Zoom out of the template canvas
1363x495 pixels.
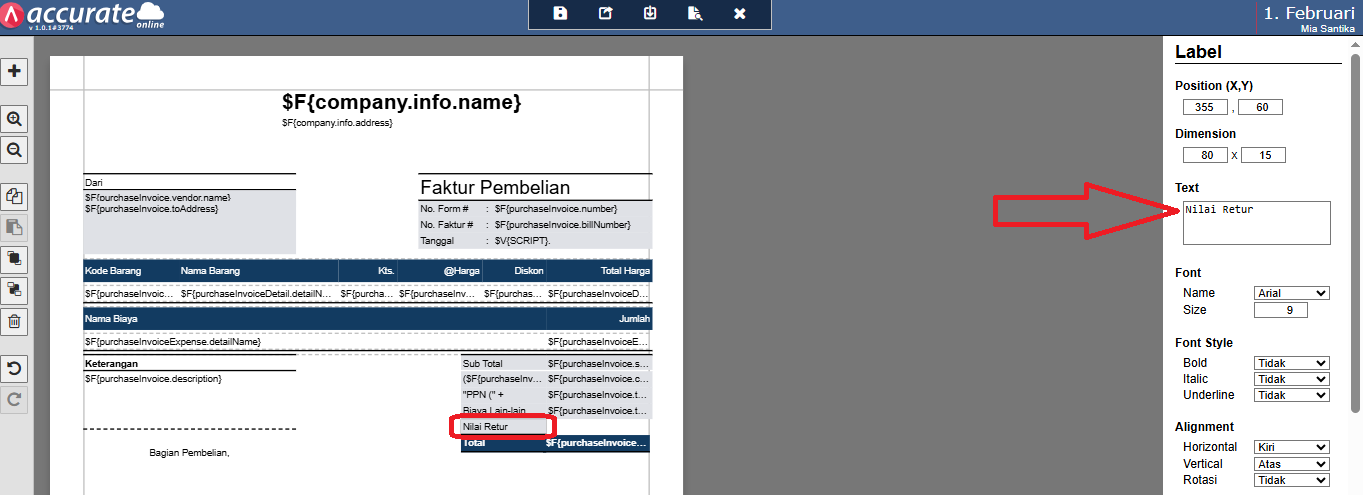(x=15, y=150)
